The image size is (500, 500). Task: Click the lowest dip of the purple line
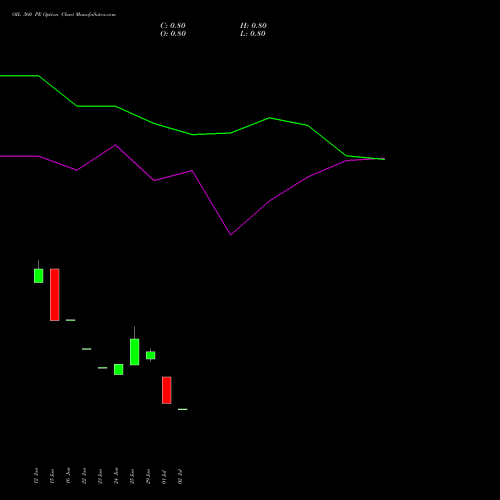[231, 235]
